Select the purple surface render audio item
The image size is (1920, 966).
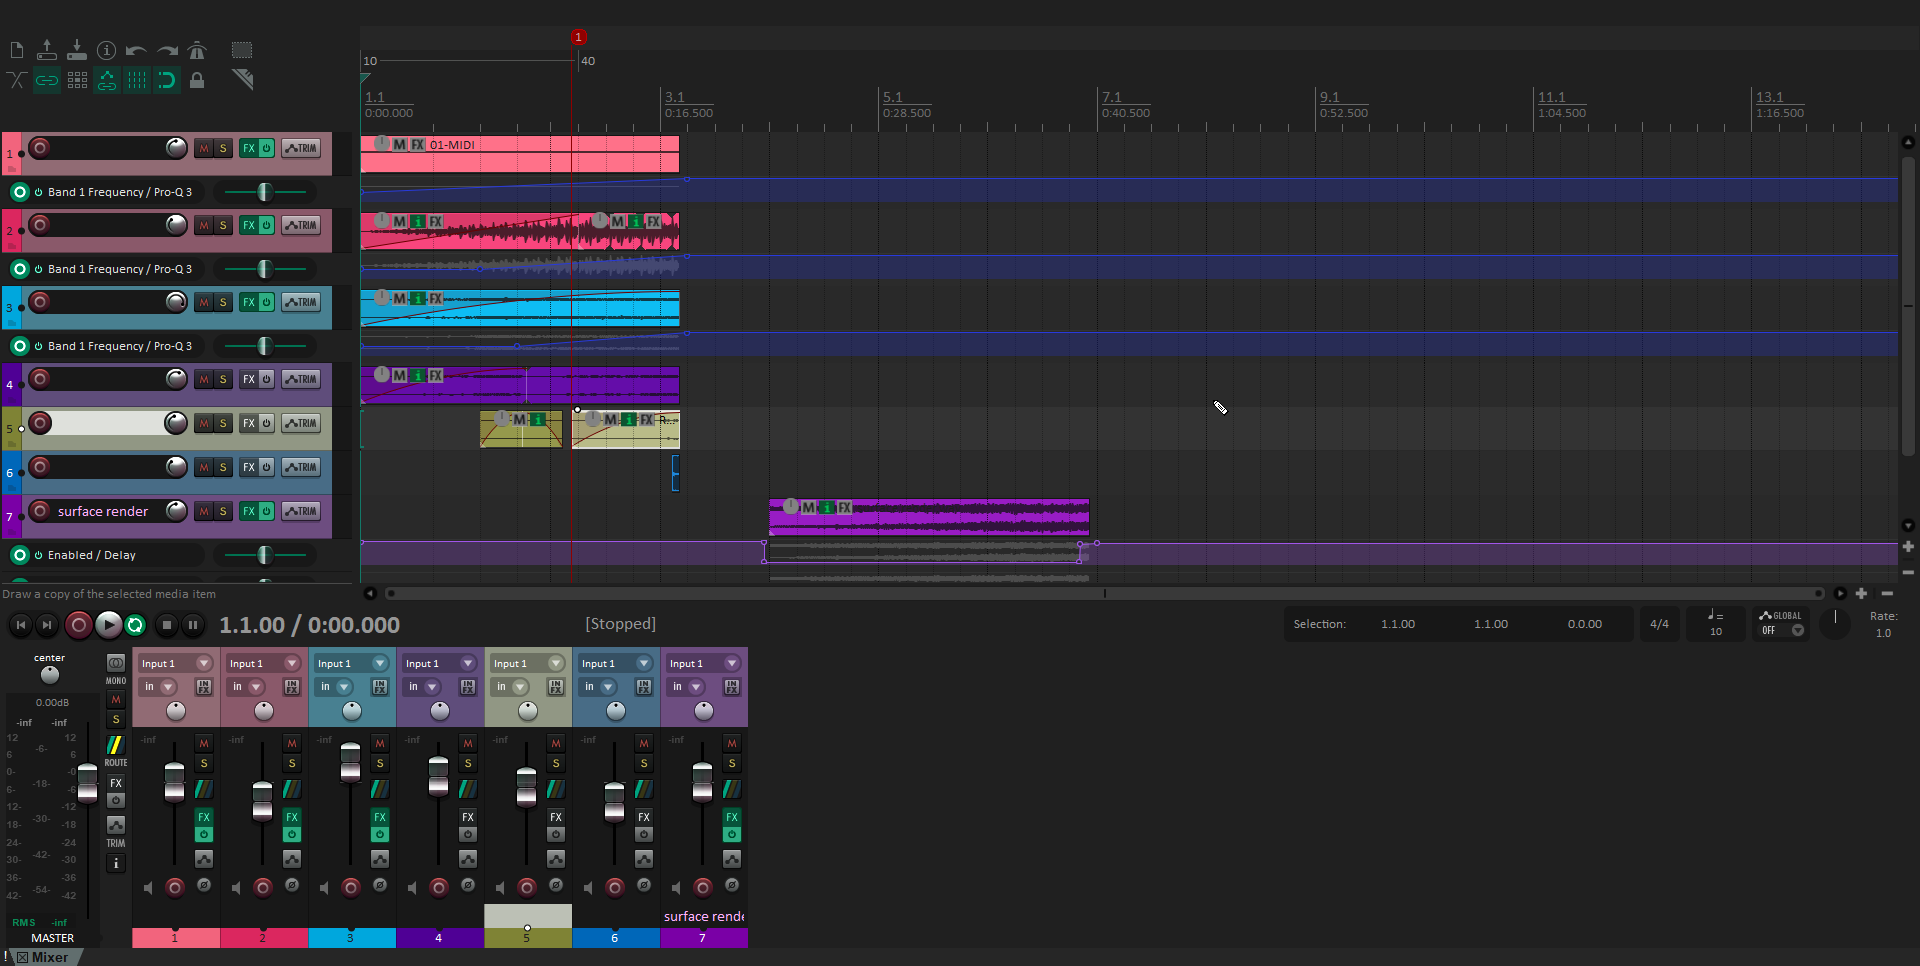click(x=929, y=517)
